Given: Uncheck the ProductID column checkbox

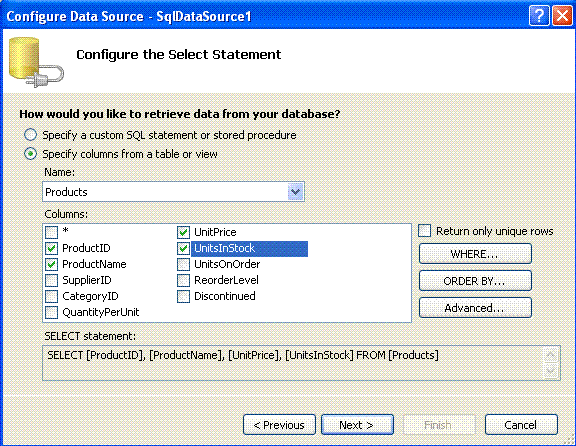Looking at the screenshot, I should (51, 248).
